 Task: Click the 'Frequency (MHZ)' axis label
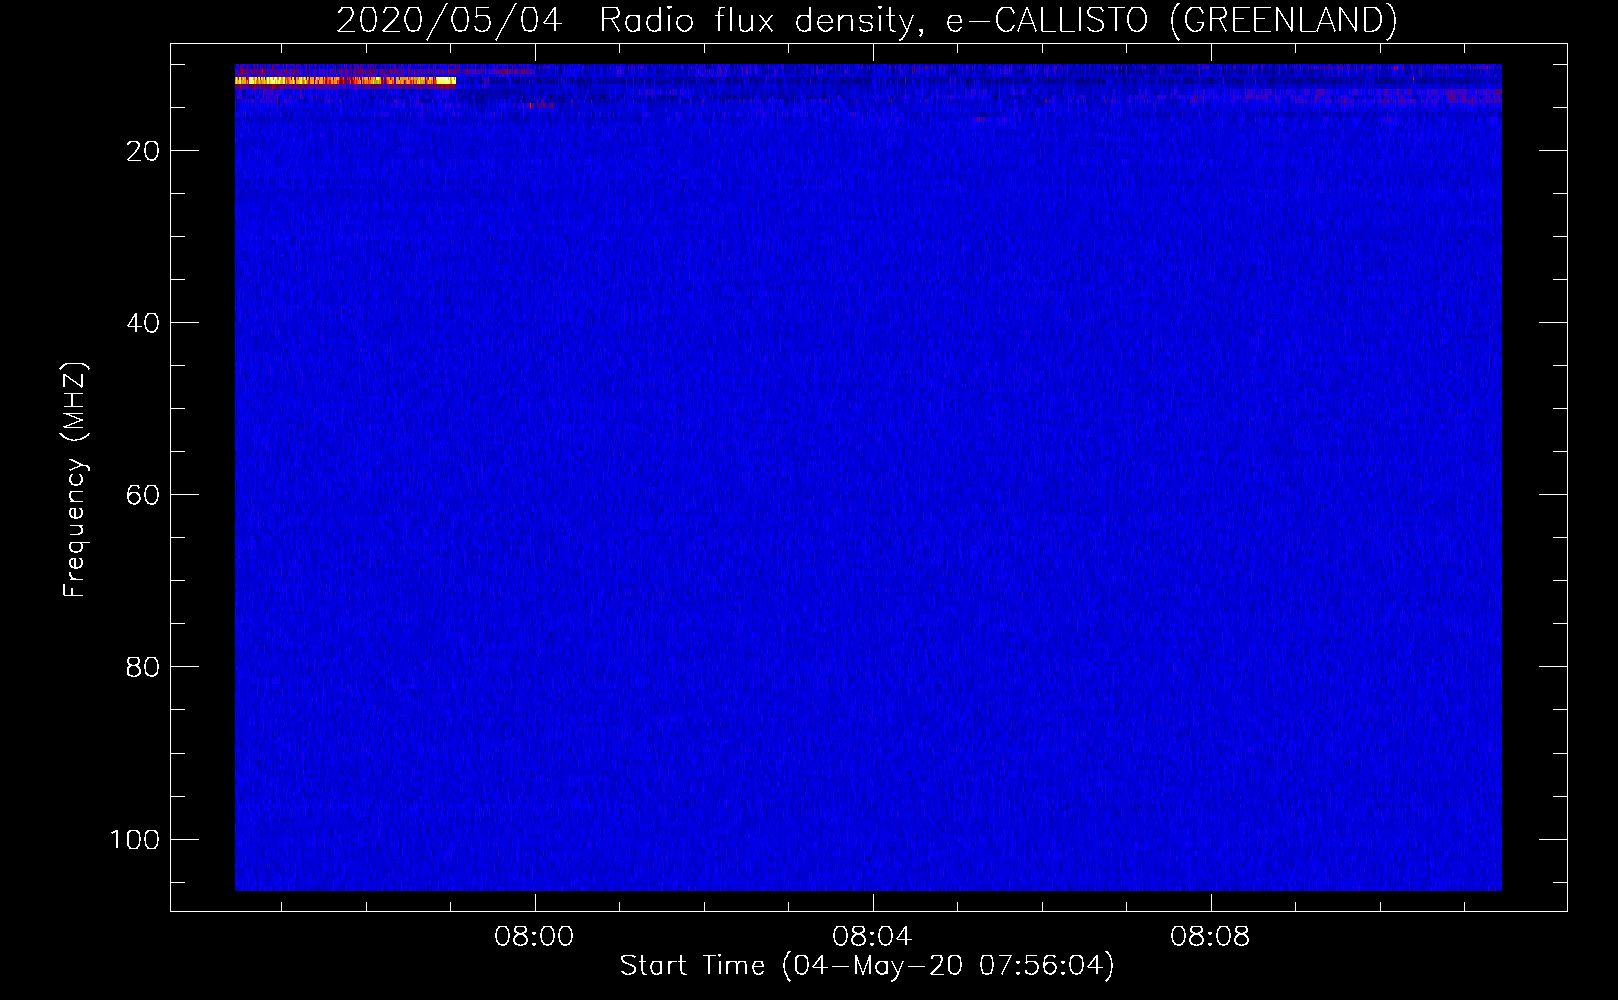point(75,480)
